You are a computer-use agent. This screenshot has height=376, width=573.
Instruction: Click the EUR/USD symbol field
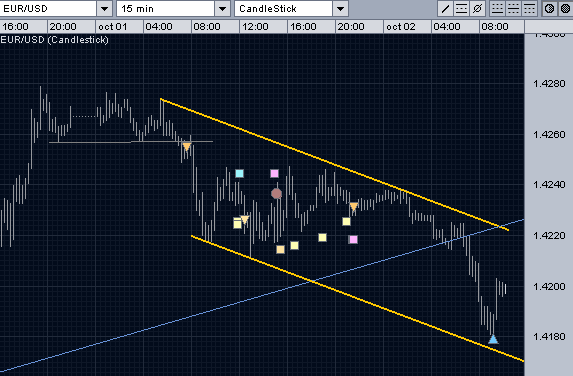(48, 8)
